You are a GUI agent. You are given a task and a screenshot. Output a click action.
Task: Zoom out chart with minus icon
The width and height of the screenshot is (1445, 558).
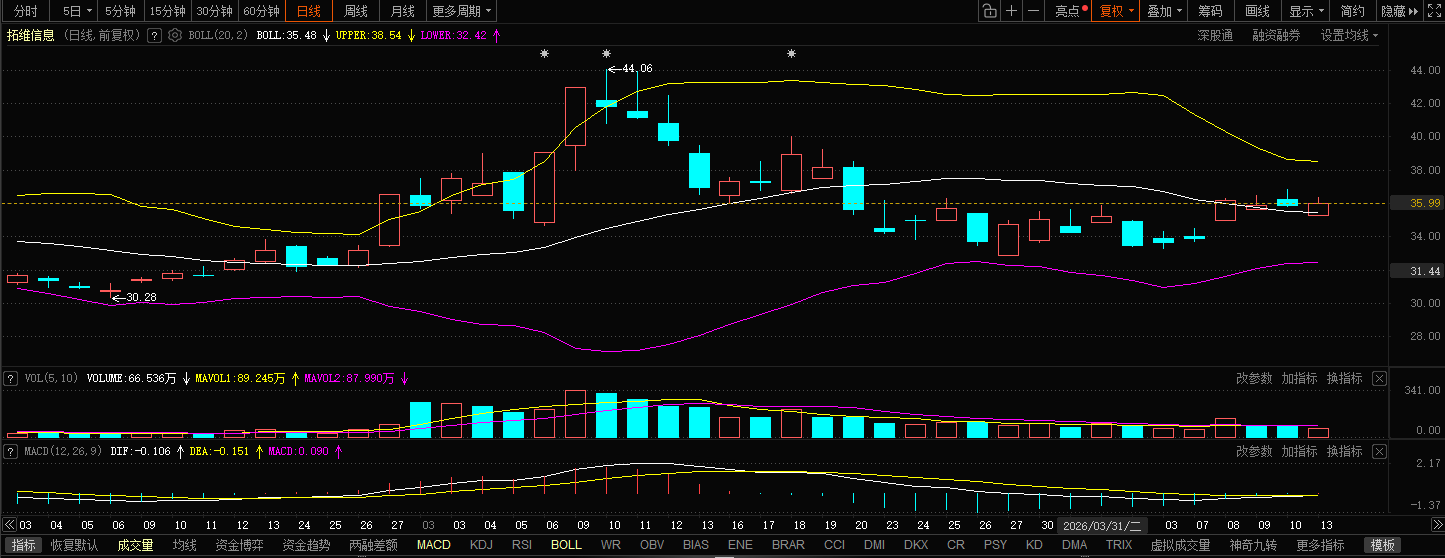[1034, 11]
